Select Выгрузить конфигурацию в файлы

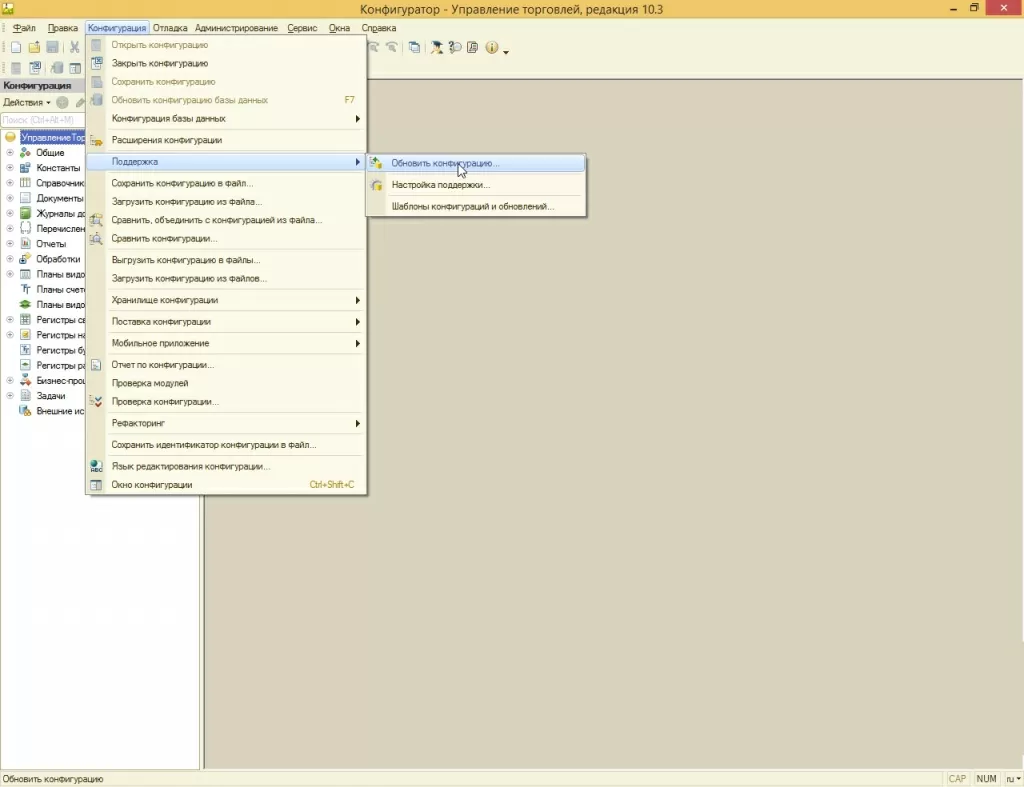pyautogui.click(x=226, y=260)
